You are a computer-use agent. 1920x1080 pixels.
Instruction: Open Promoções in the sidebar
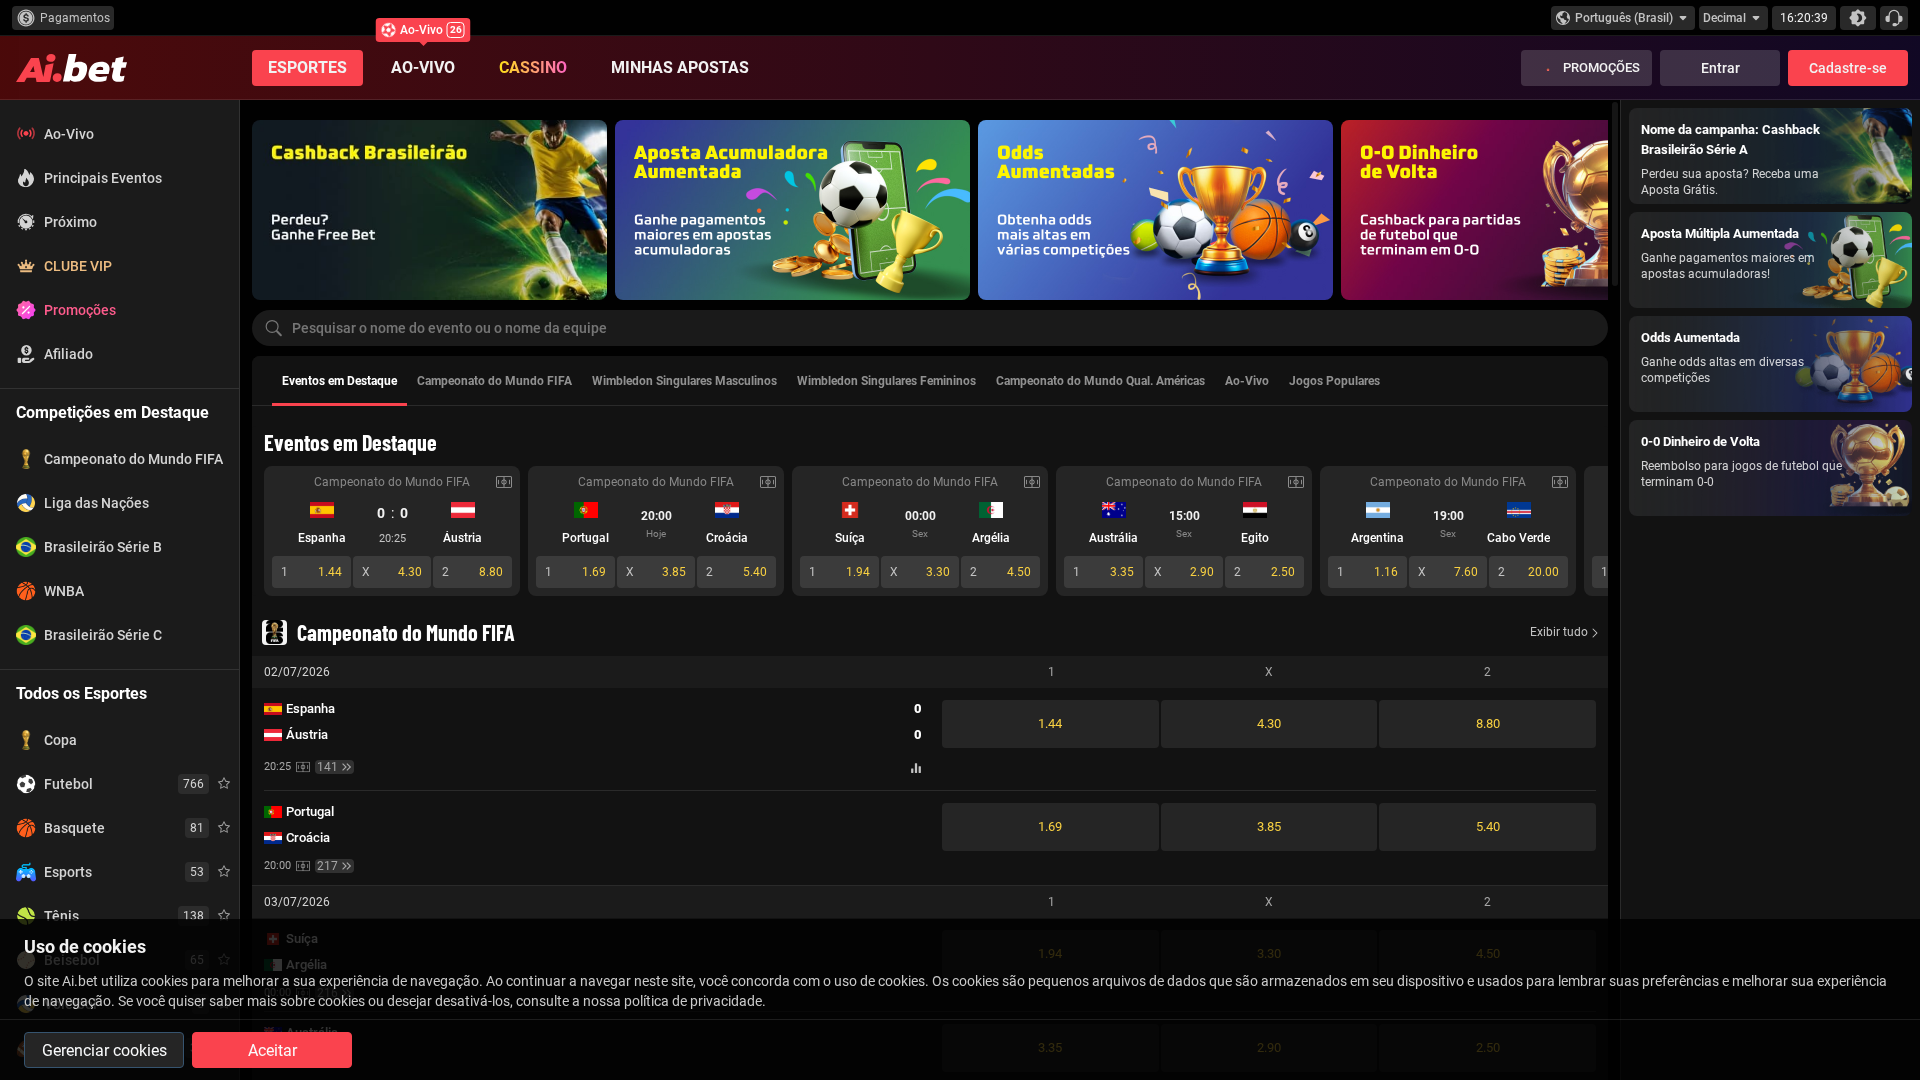coord(120,310)
